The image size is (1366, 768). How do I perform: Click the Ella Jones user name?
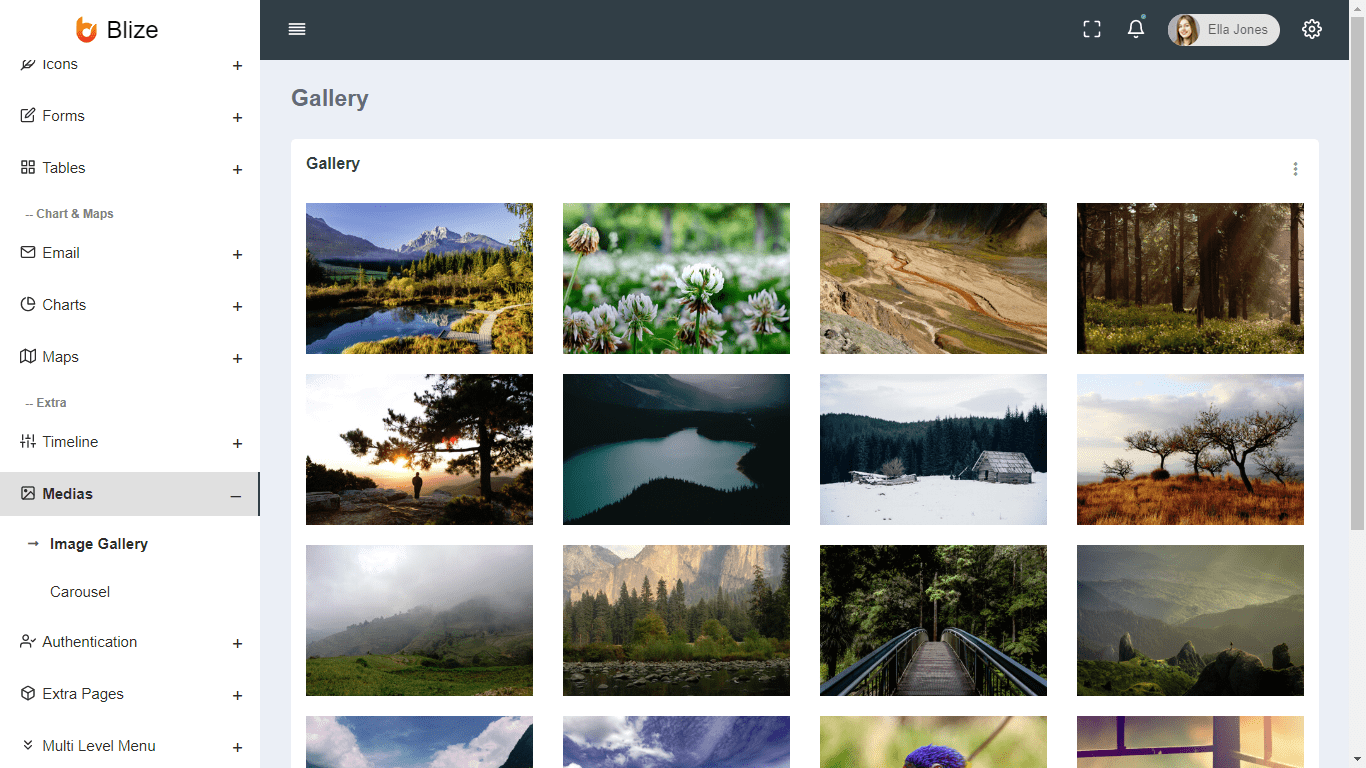pos(1238,30)
